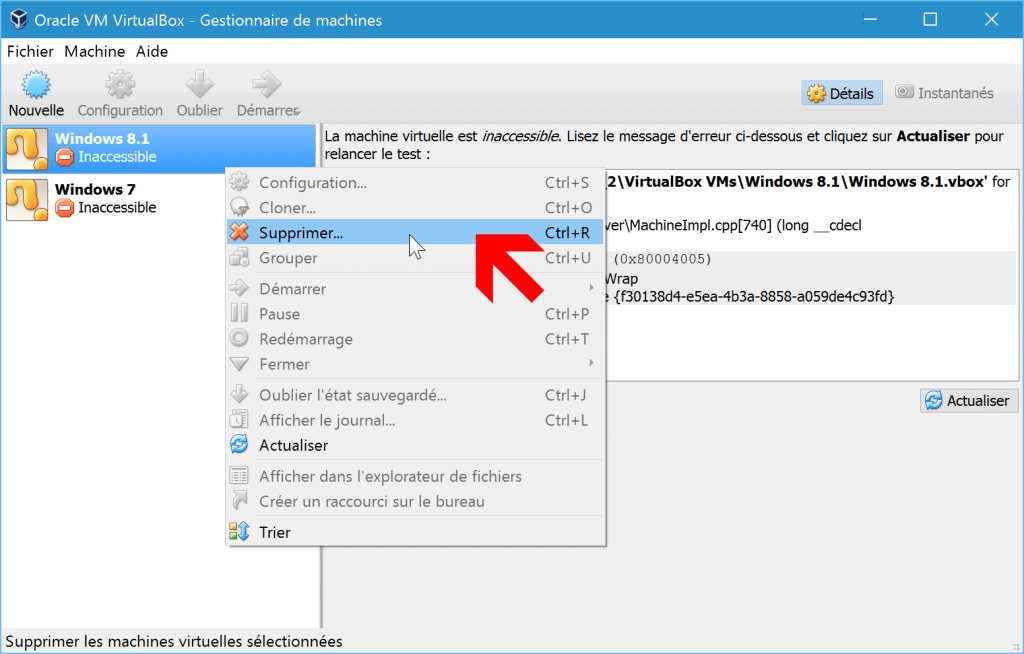
Task: Click the Inaccessible status icon of Windows 7
Action: [x=65, y=208]
